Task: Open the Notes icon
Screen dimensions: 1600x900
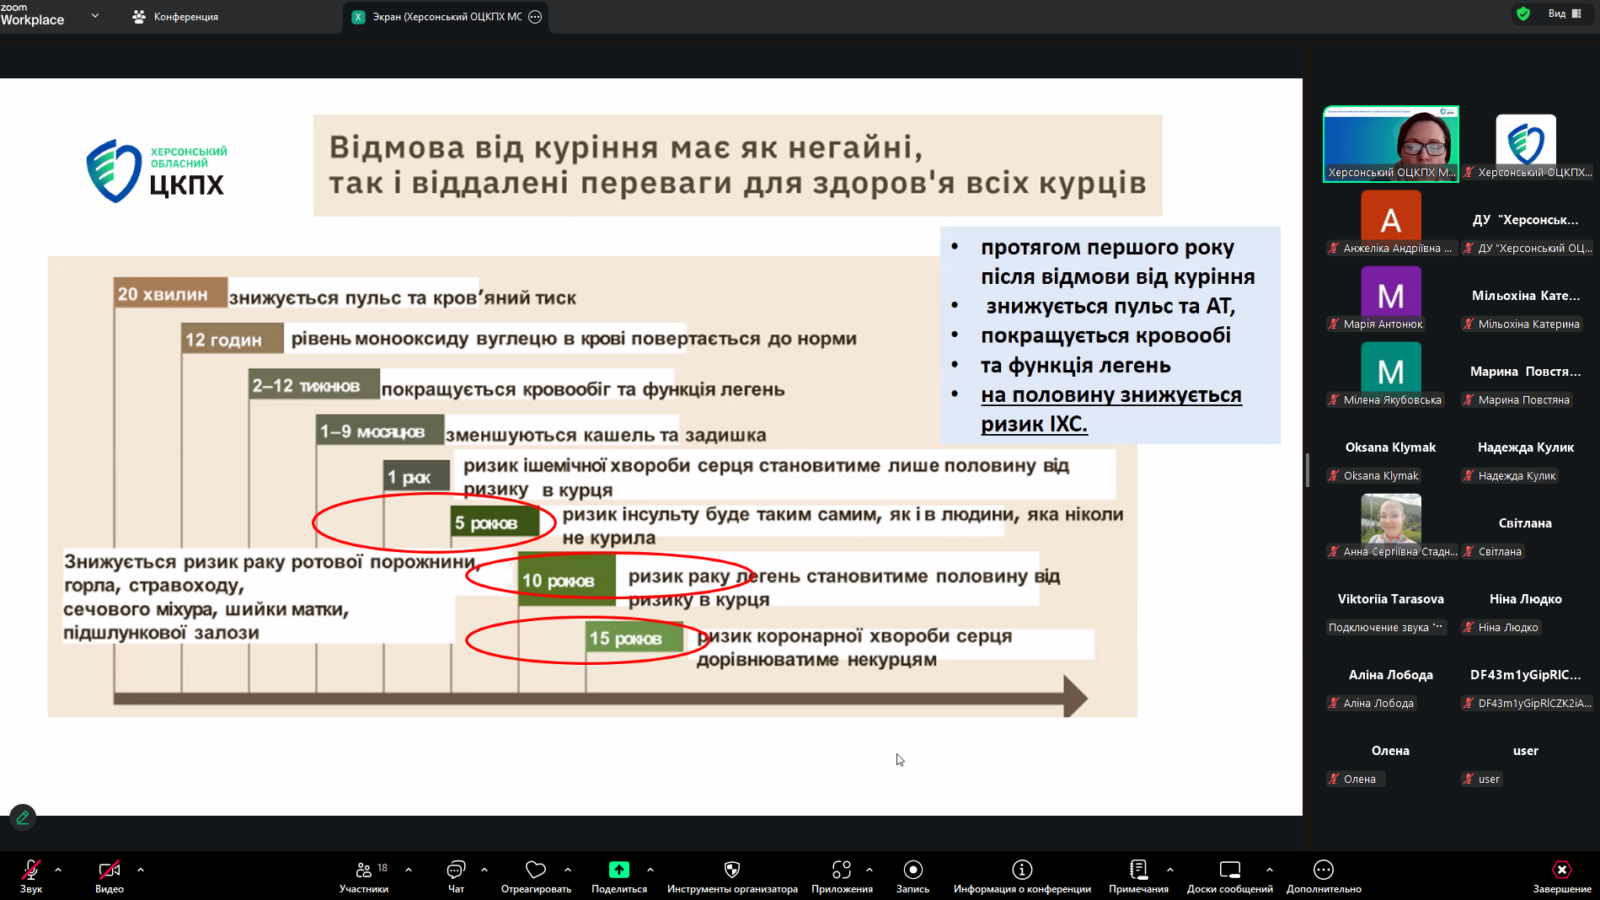Action: [1138, 870]
